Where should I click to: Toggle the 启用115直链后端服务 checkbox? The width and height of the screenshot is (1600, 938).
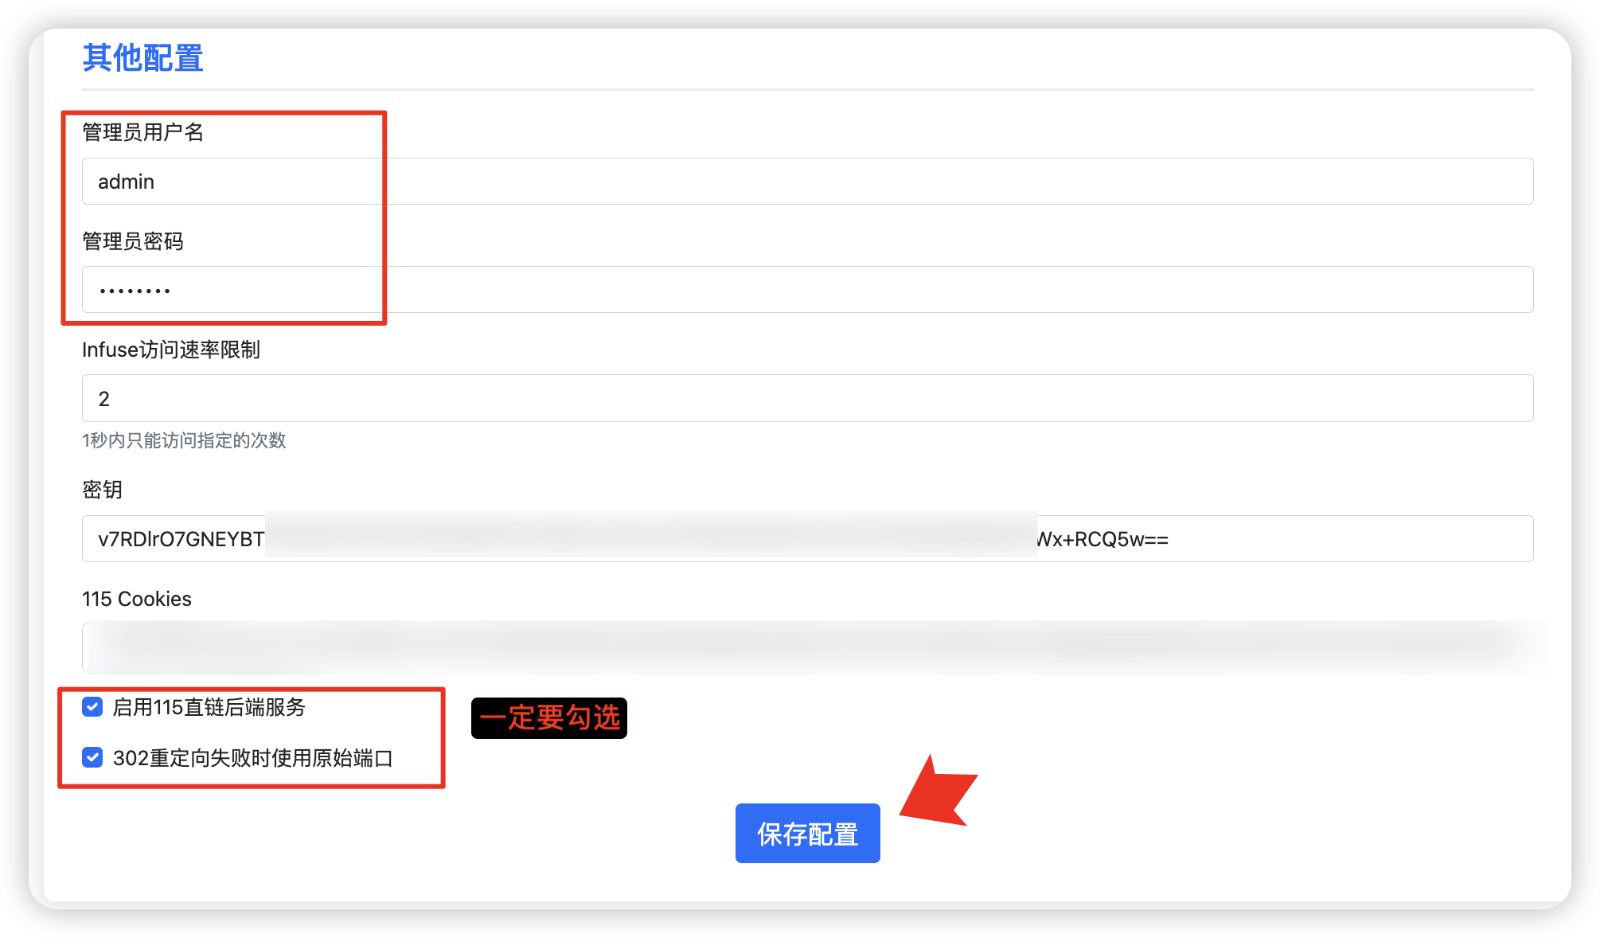[92, 707]
